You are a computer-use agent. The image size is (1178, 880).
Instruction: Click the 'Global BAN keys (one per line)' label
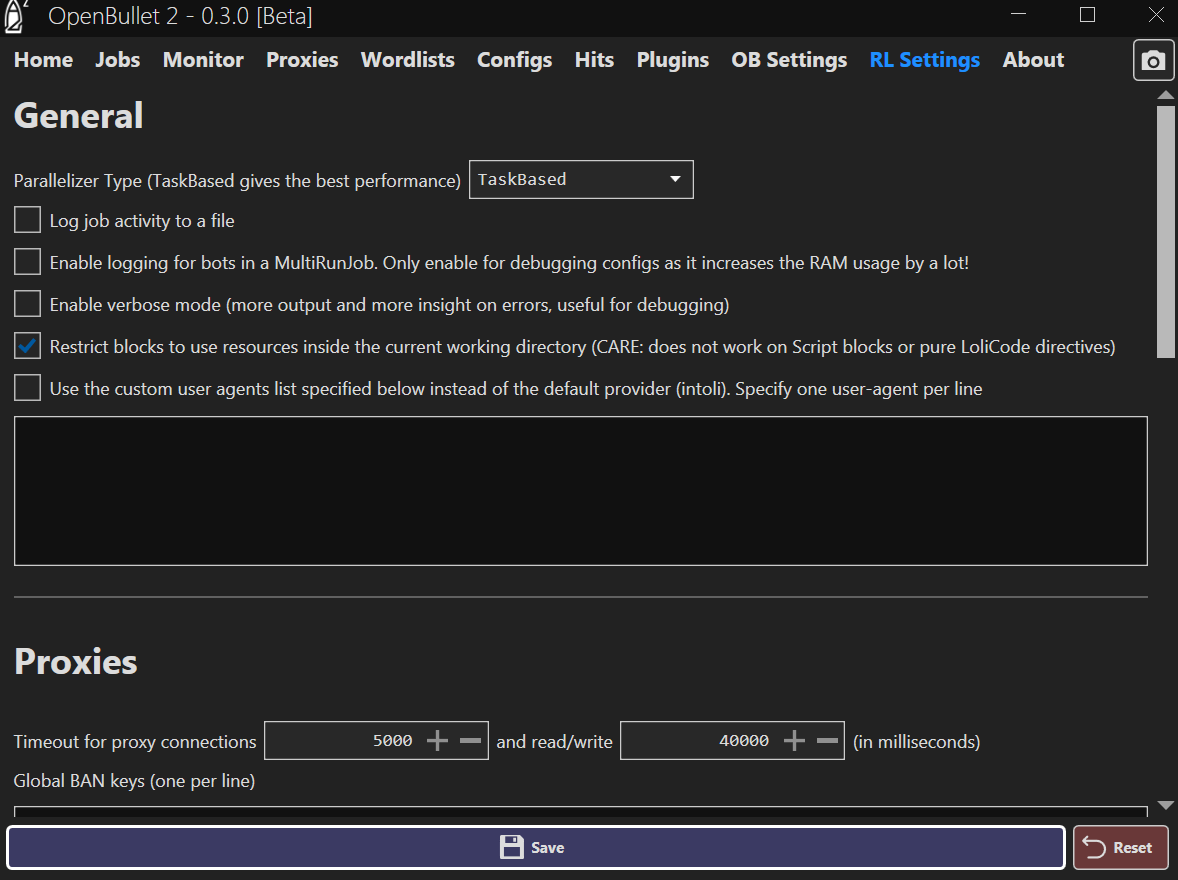tap(134, 781)
